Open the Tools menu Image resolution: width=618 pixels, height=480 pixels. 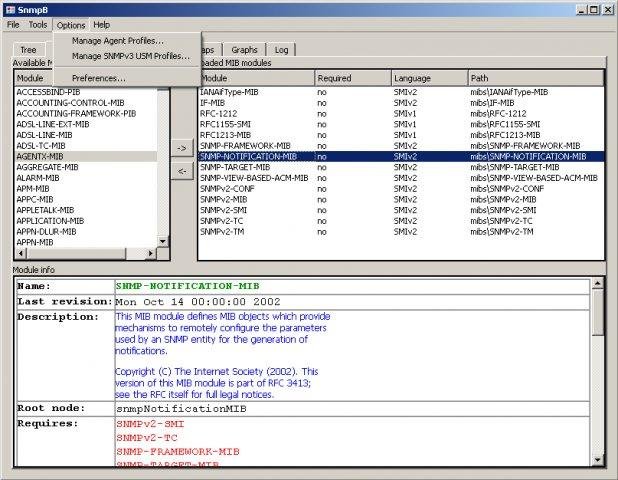(38, 24)
